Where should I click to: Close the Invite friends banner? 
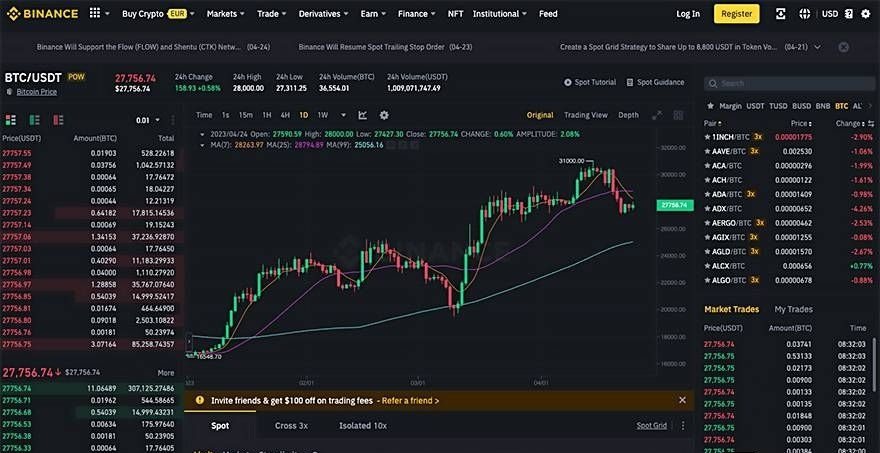[682, 400]
